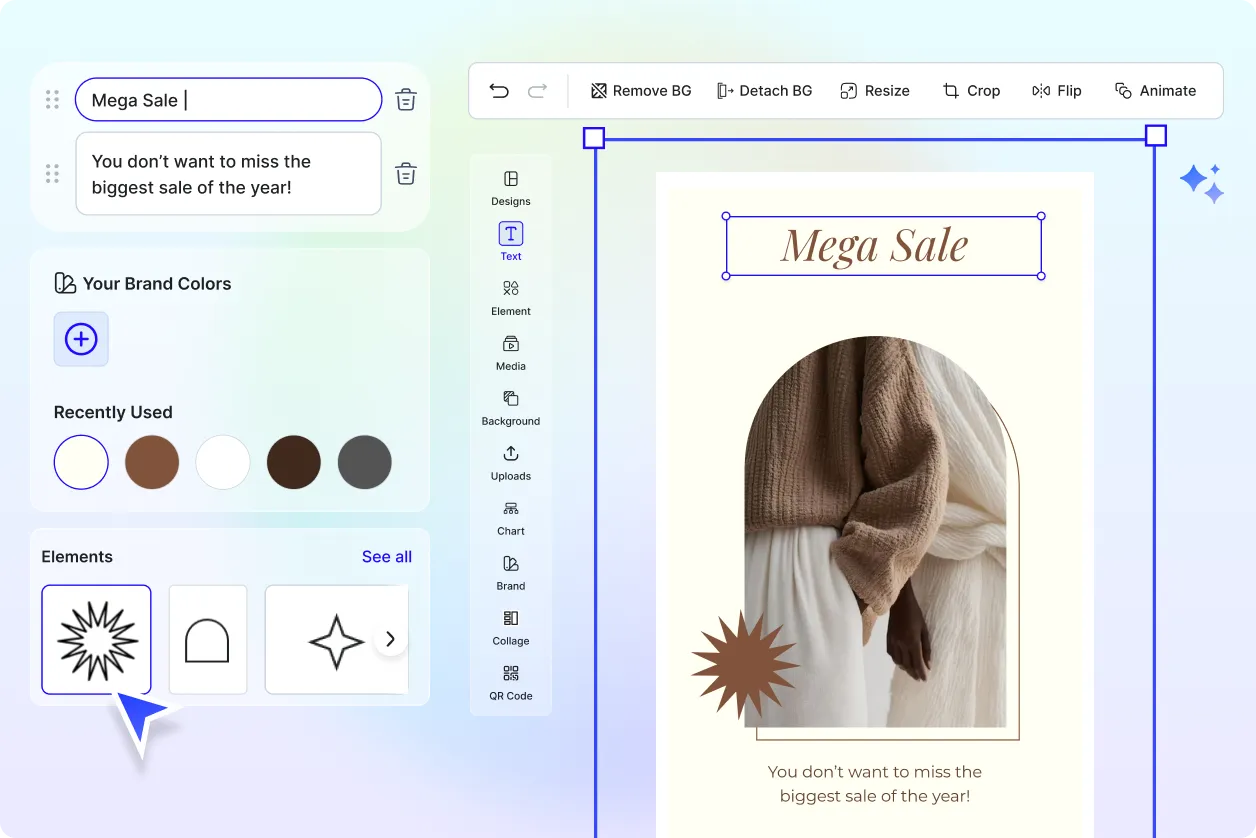Image resolution: width=1256 pixels, height=838 pixels.
Task: Select the Background tool in sidebar
Action: tap(511, 407)
